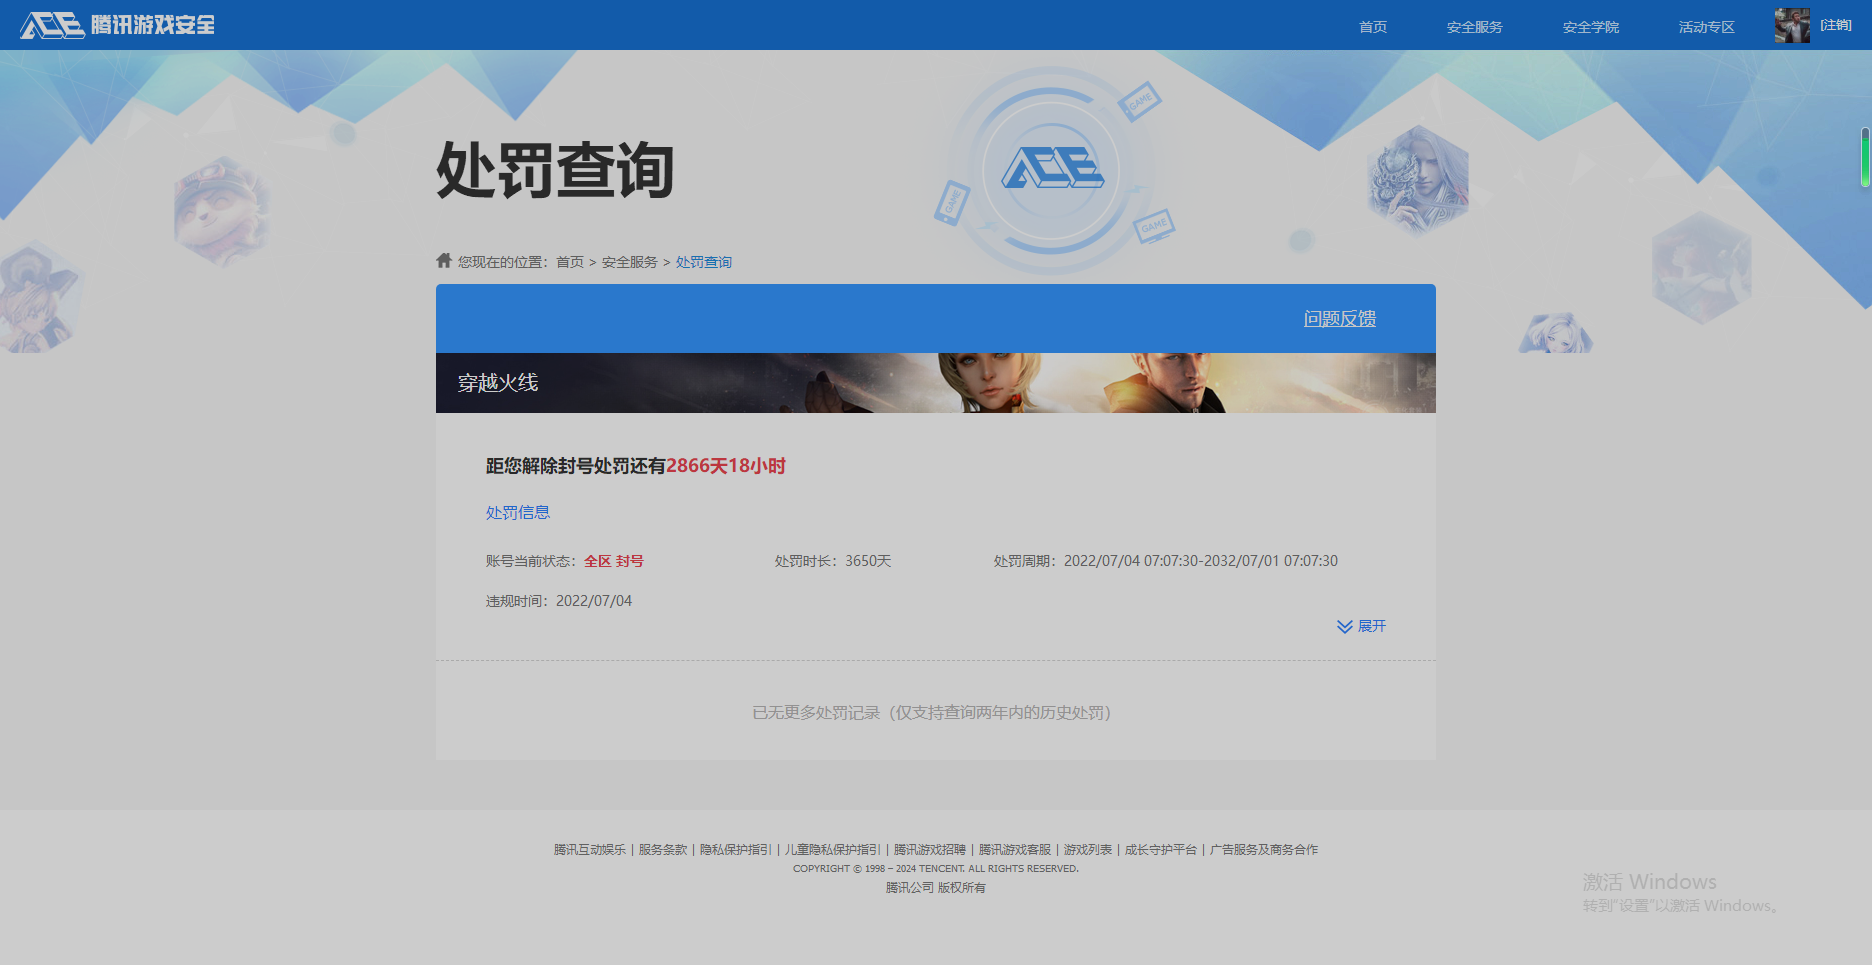Open the 安全服务 navigation menu
Image resolution: width=1872 pixels, height=965 pixels.
(1474, 27)
